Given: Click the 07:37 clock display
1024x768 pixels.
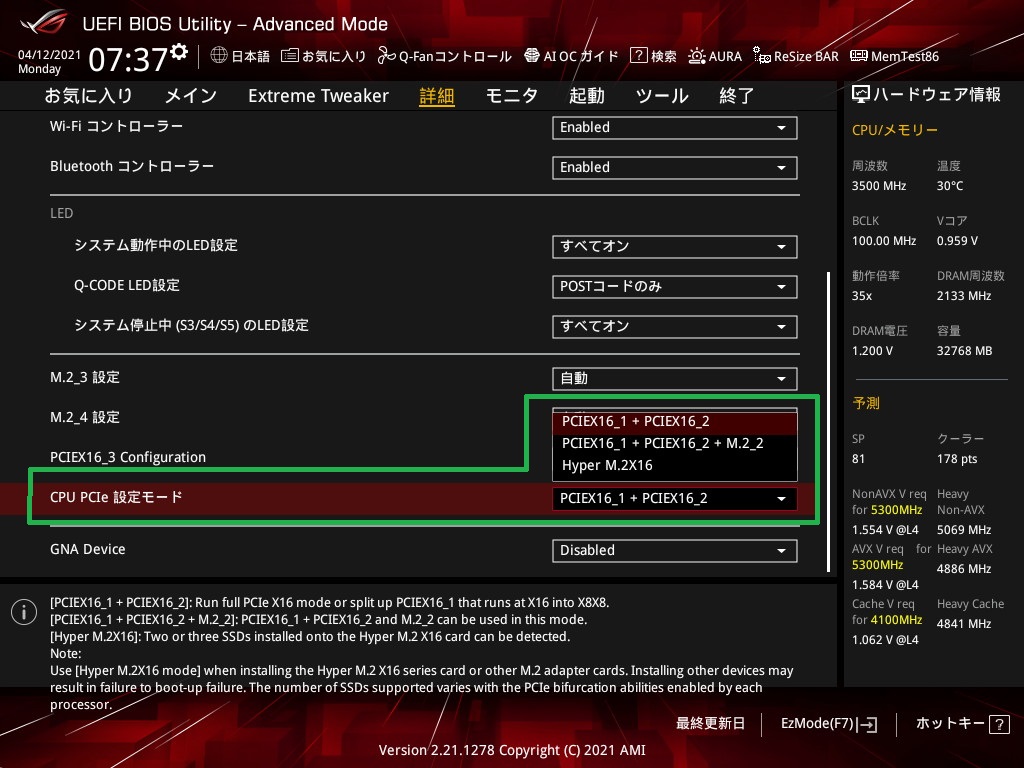Looking at the screenshot, I should (x=128, y=59).
